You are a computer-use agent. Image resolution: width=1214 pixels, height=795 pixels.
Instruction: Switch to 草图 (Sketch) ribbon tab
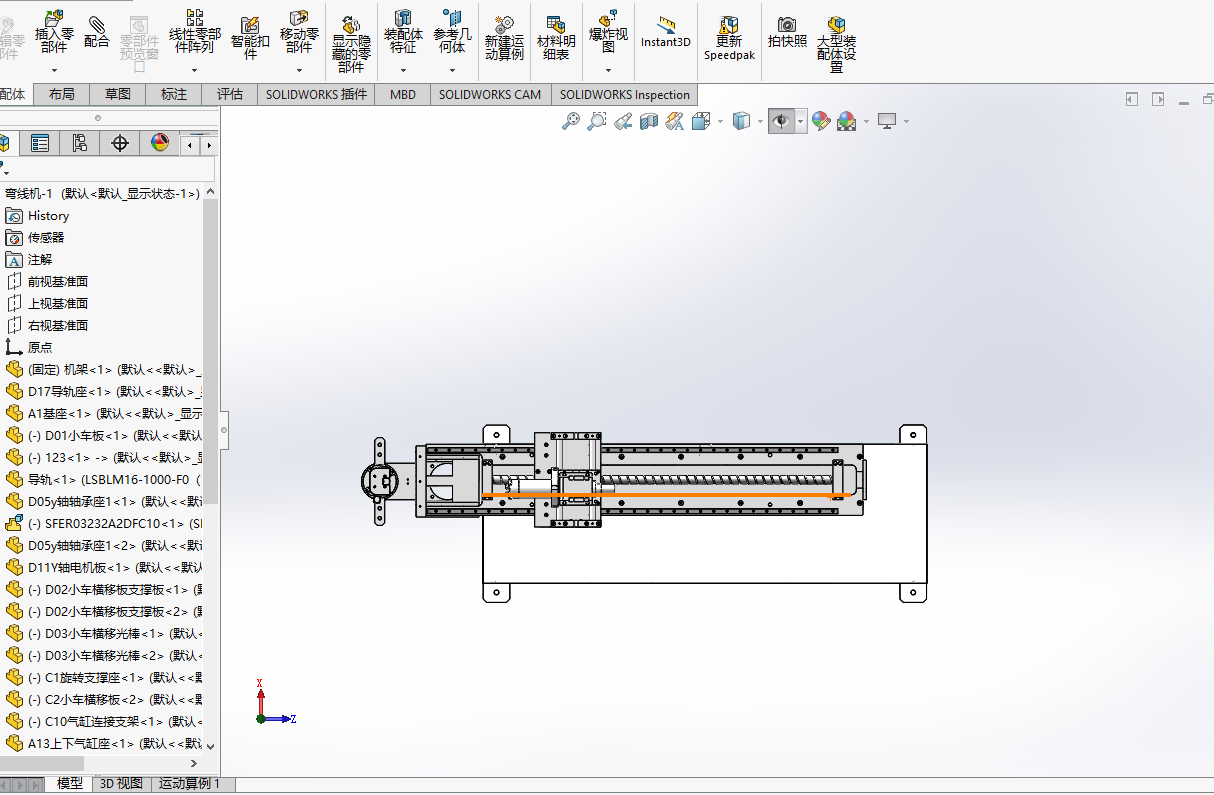click(x=117, y=94)
